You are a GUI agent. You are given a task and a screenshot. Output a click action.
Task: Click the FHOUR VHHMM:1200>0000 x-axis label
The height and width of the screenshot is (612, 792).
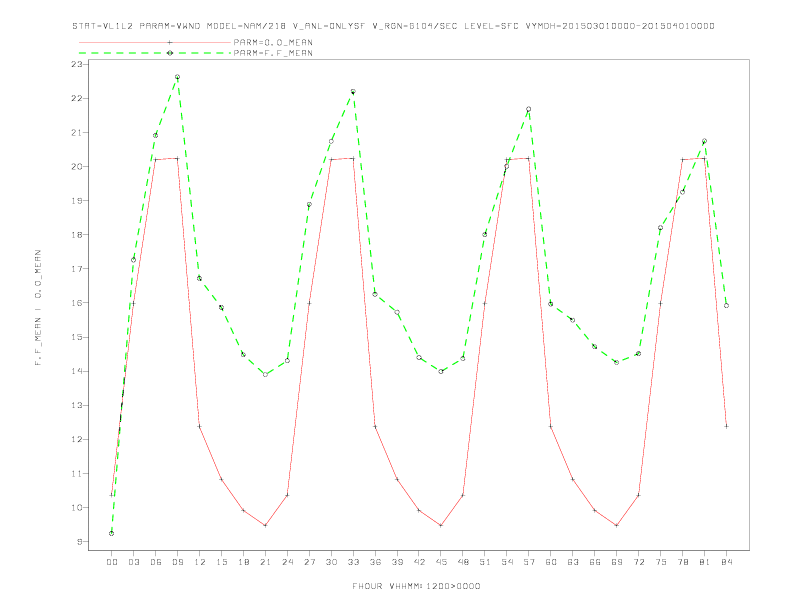coord(416,586)
